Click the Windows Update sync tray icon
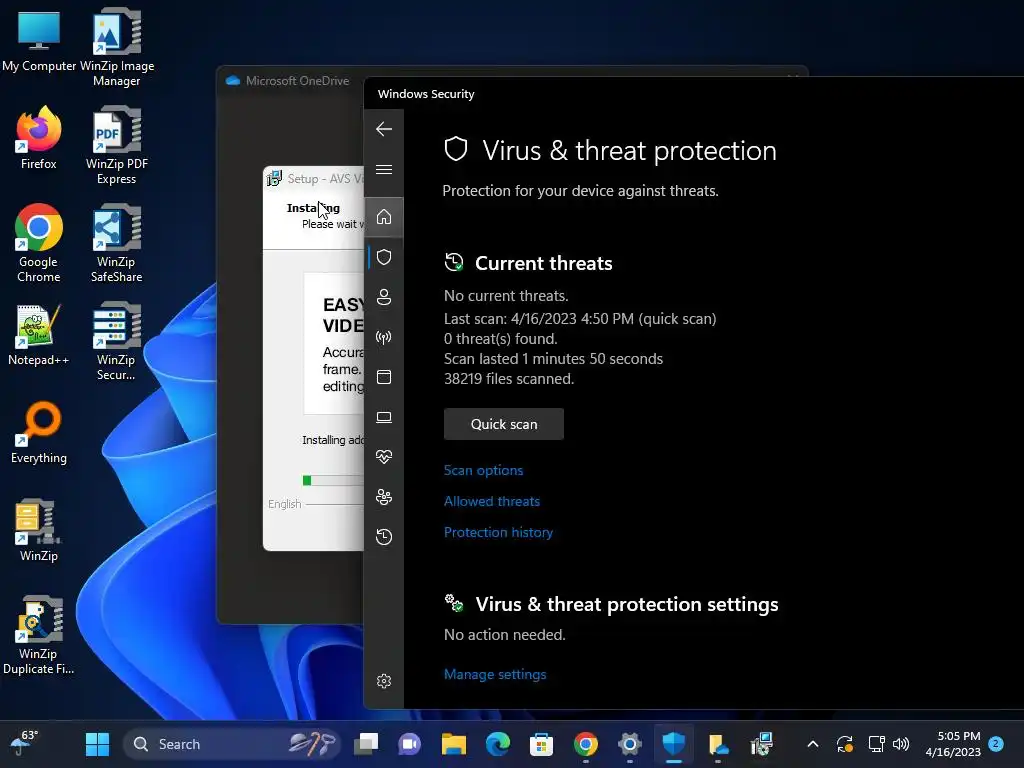This screenshot has height=768, width=1024. tap(845, 744)
